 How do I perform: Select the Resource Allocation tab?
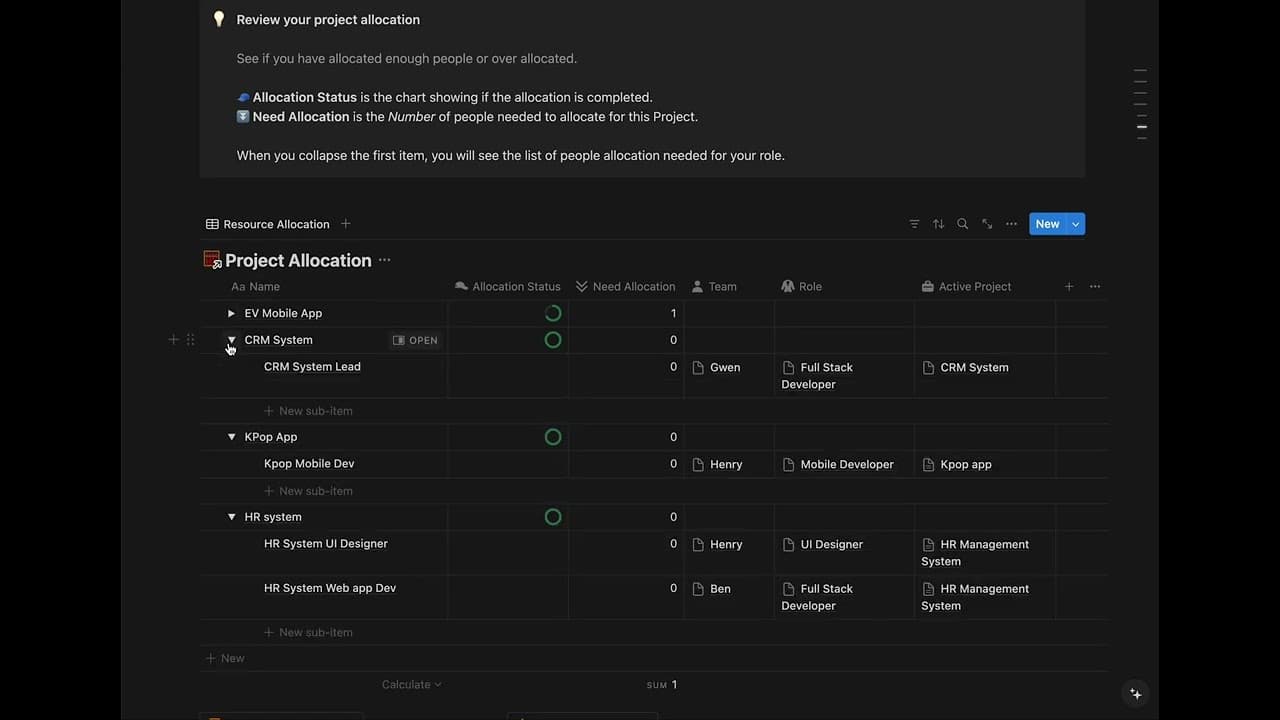pyautogui.click(x=267, y=224)
